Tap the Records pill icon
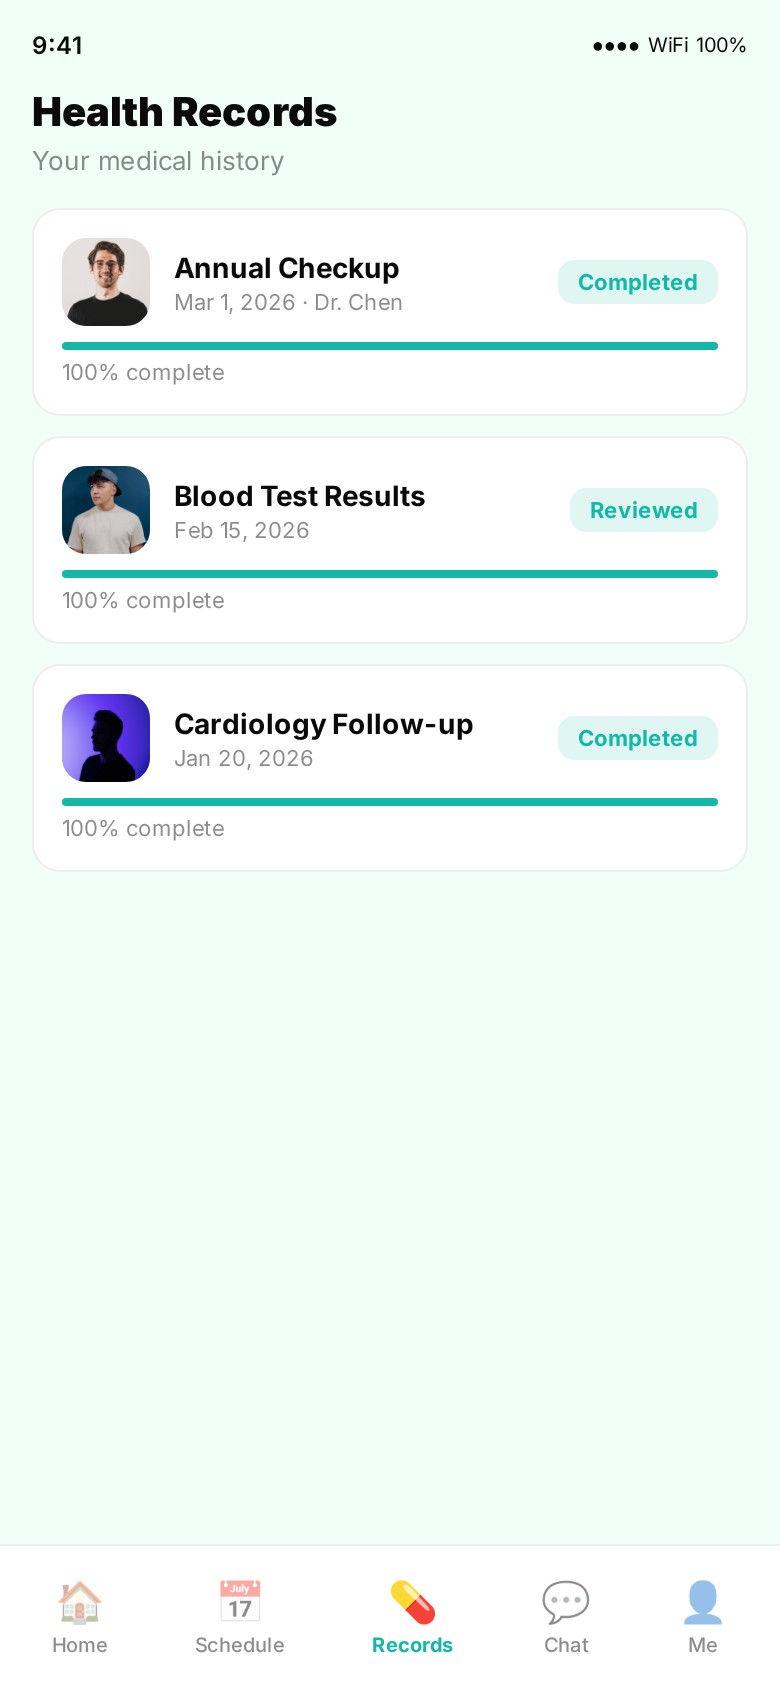Image resolution: width=780 pixels, height=1688 pixels. coord(412,1601)
